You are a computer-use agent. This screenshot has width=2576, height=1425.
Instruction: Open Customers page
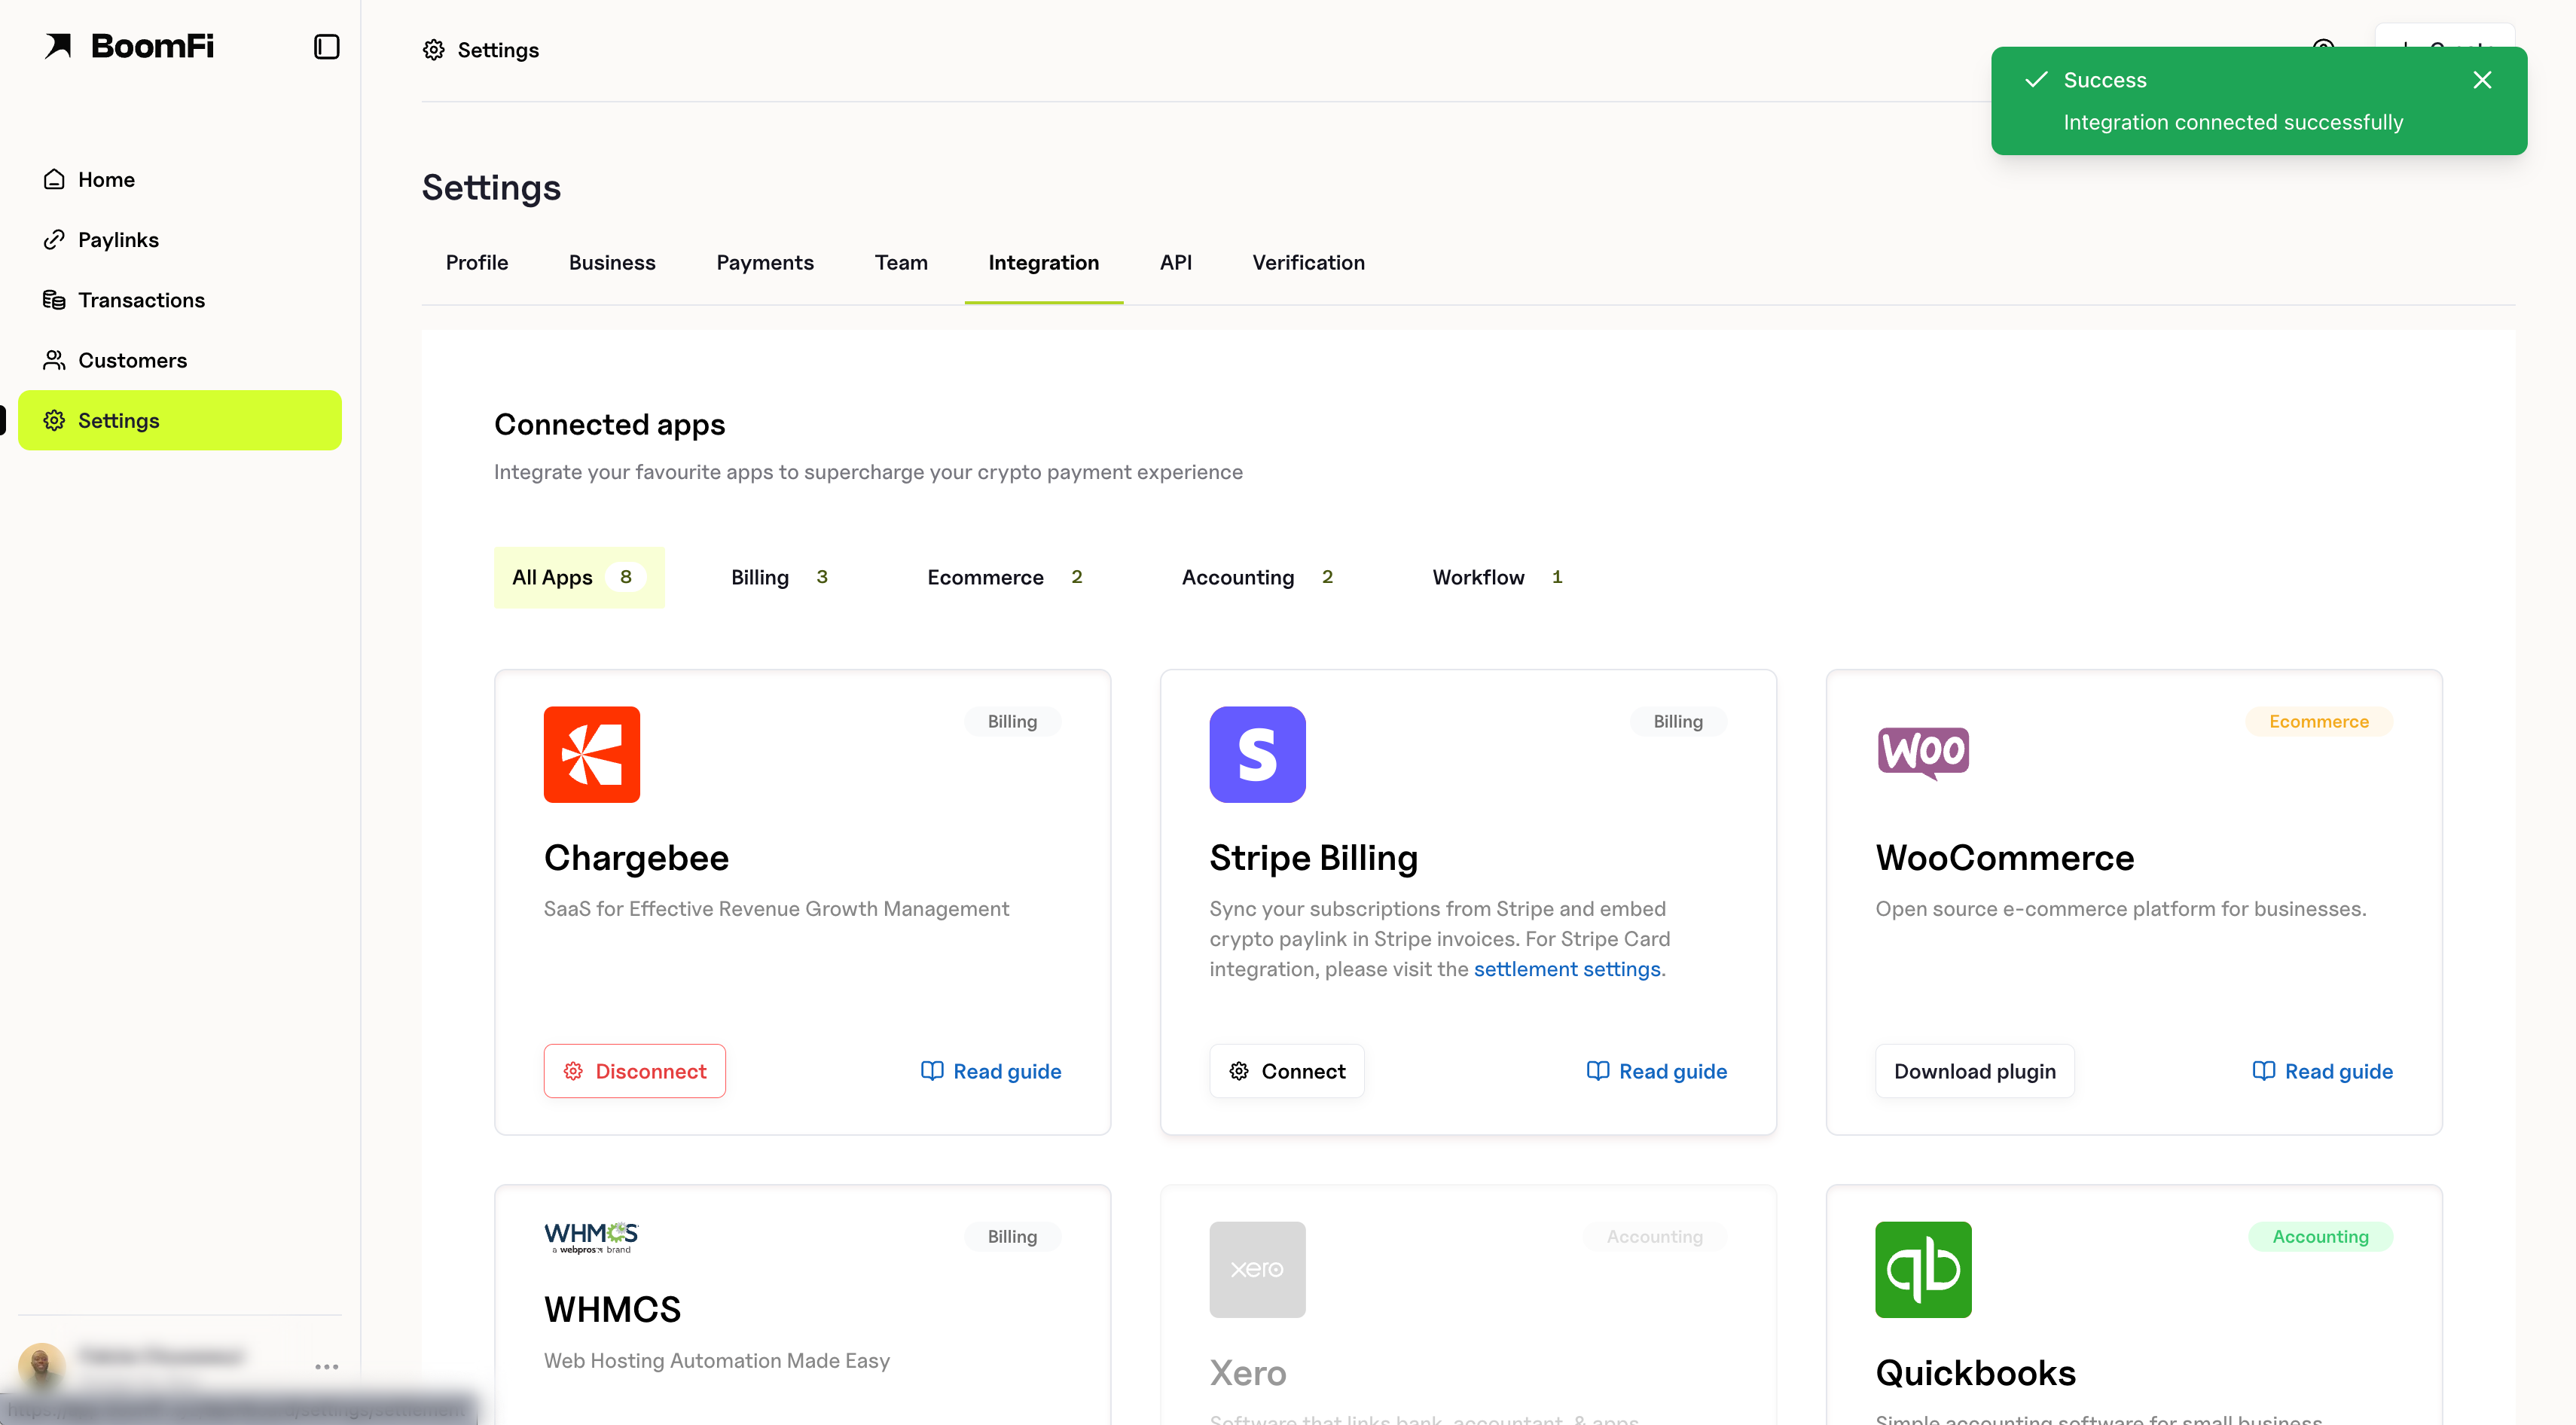pos(132,360)
